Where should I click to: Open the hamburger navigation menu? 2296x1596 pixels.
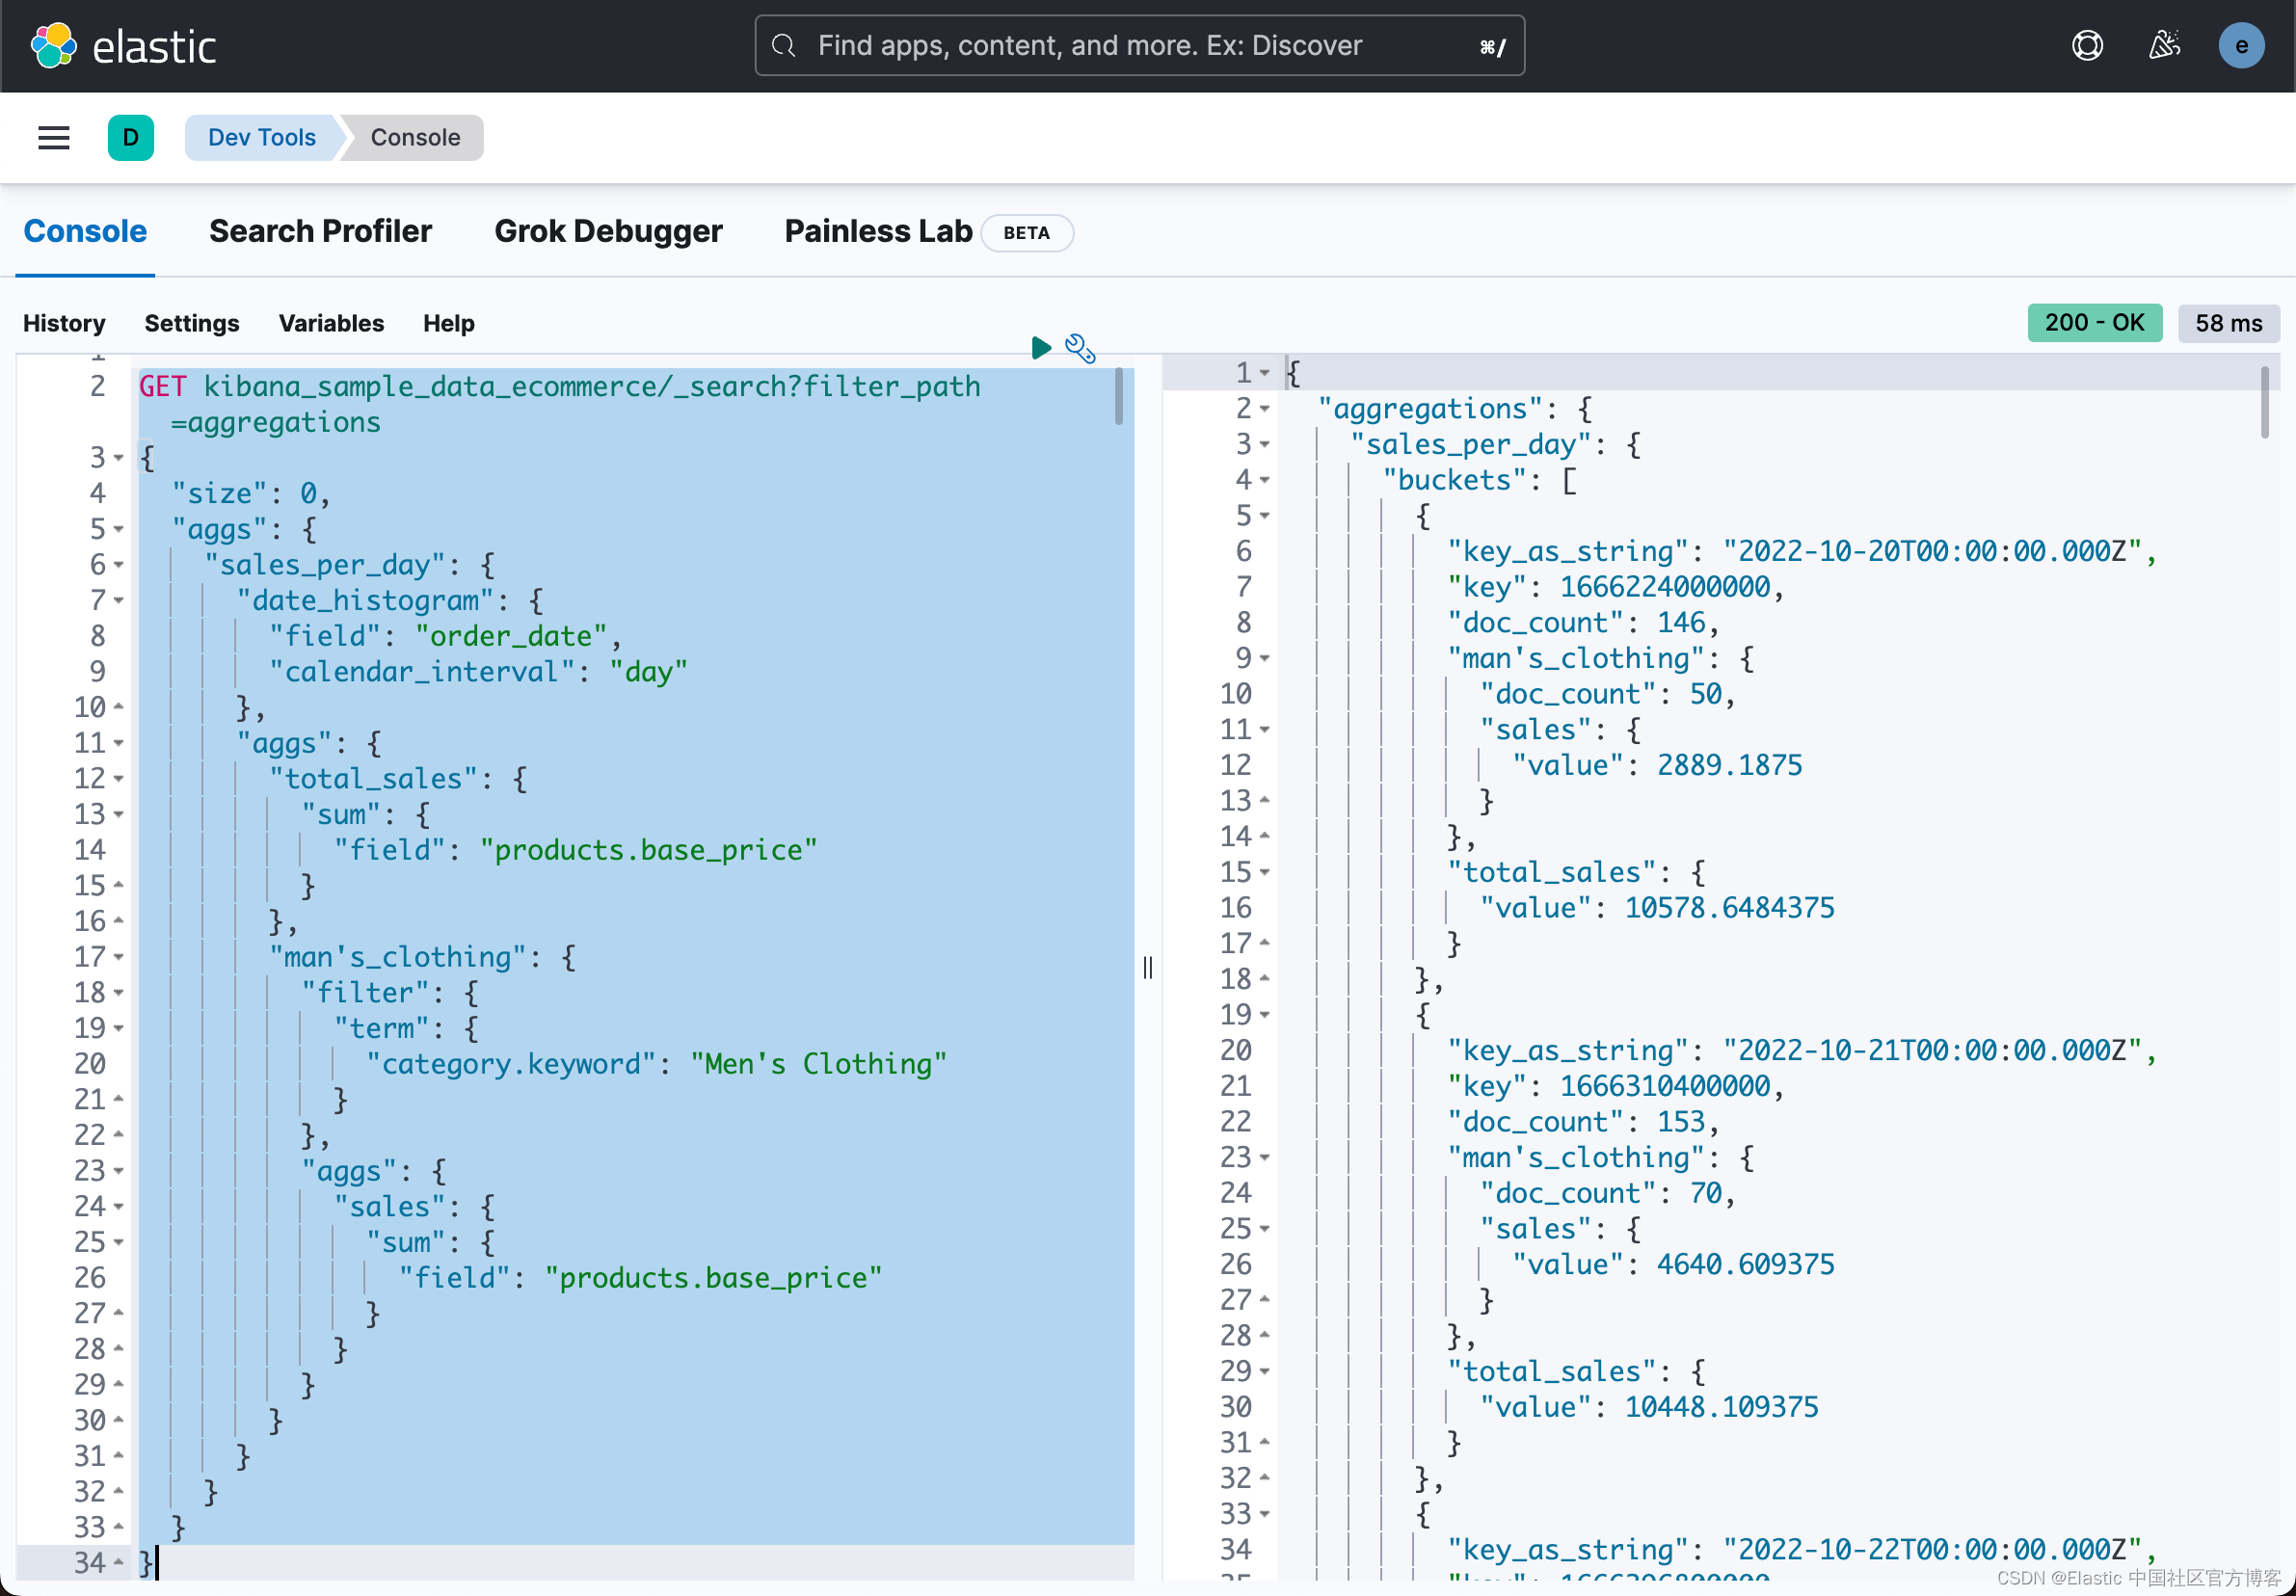(54, 137)
